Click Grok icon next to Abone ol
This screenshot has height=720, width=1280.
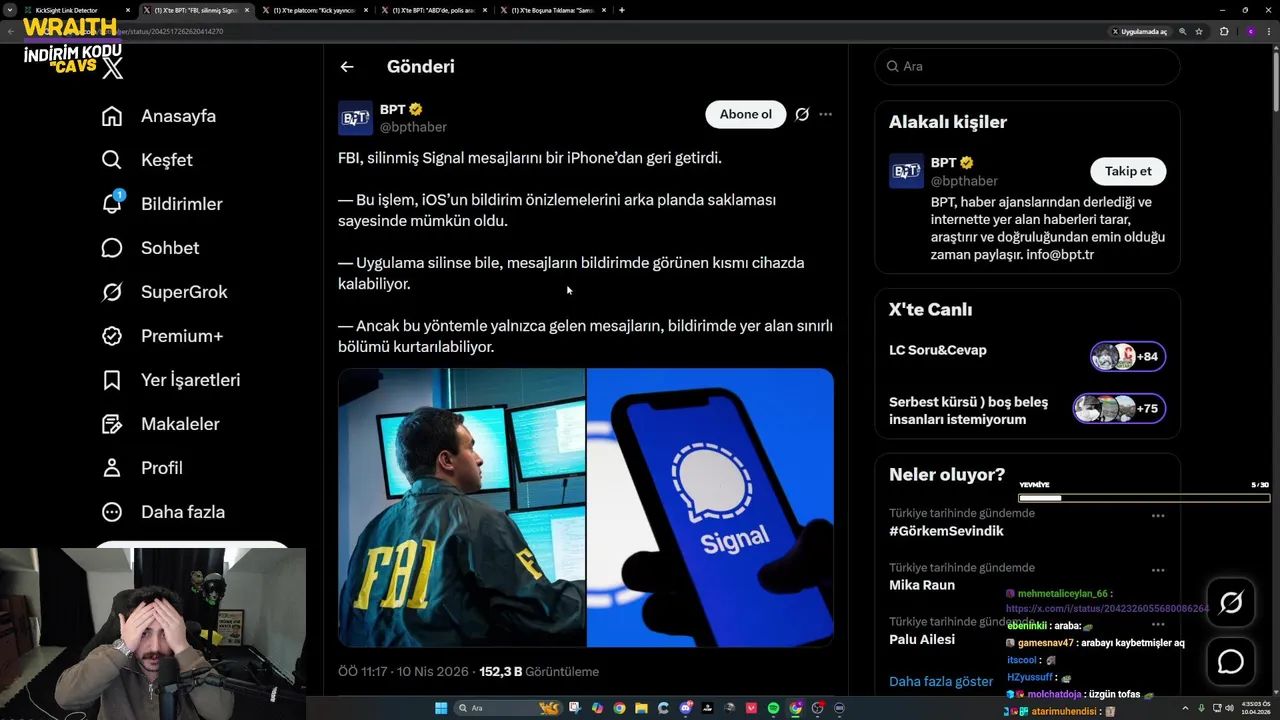click(x=802, y=114)
